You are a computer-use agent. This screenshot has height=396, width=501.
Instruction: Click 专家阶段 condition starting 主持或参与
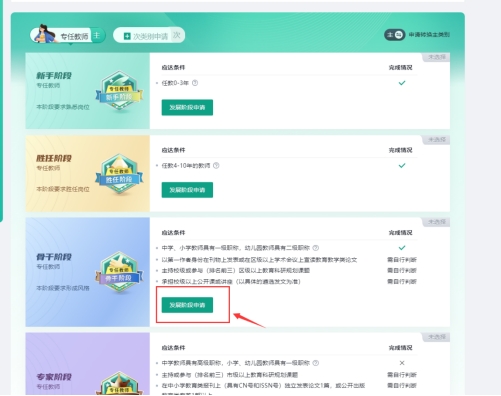(230, 375)
